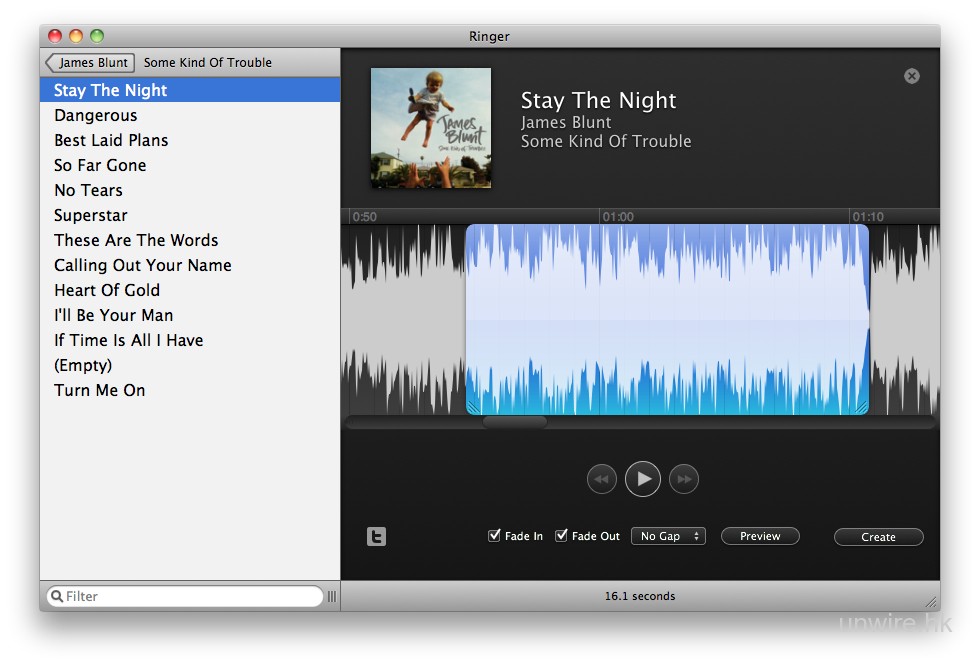Image resolution: width=980 pixels, height=666 pixels.
Task: Click the sidebar resize grip handle
Action: point(332,597)
